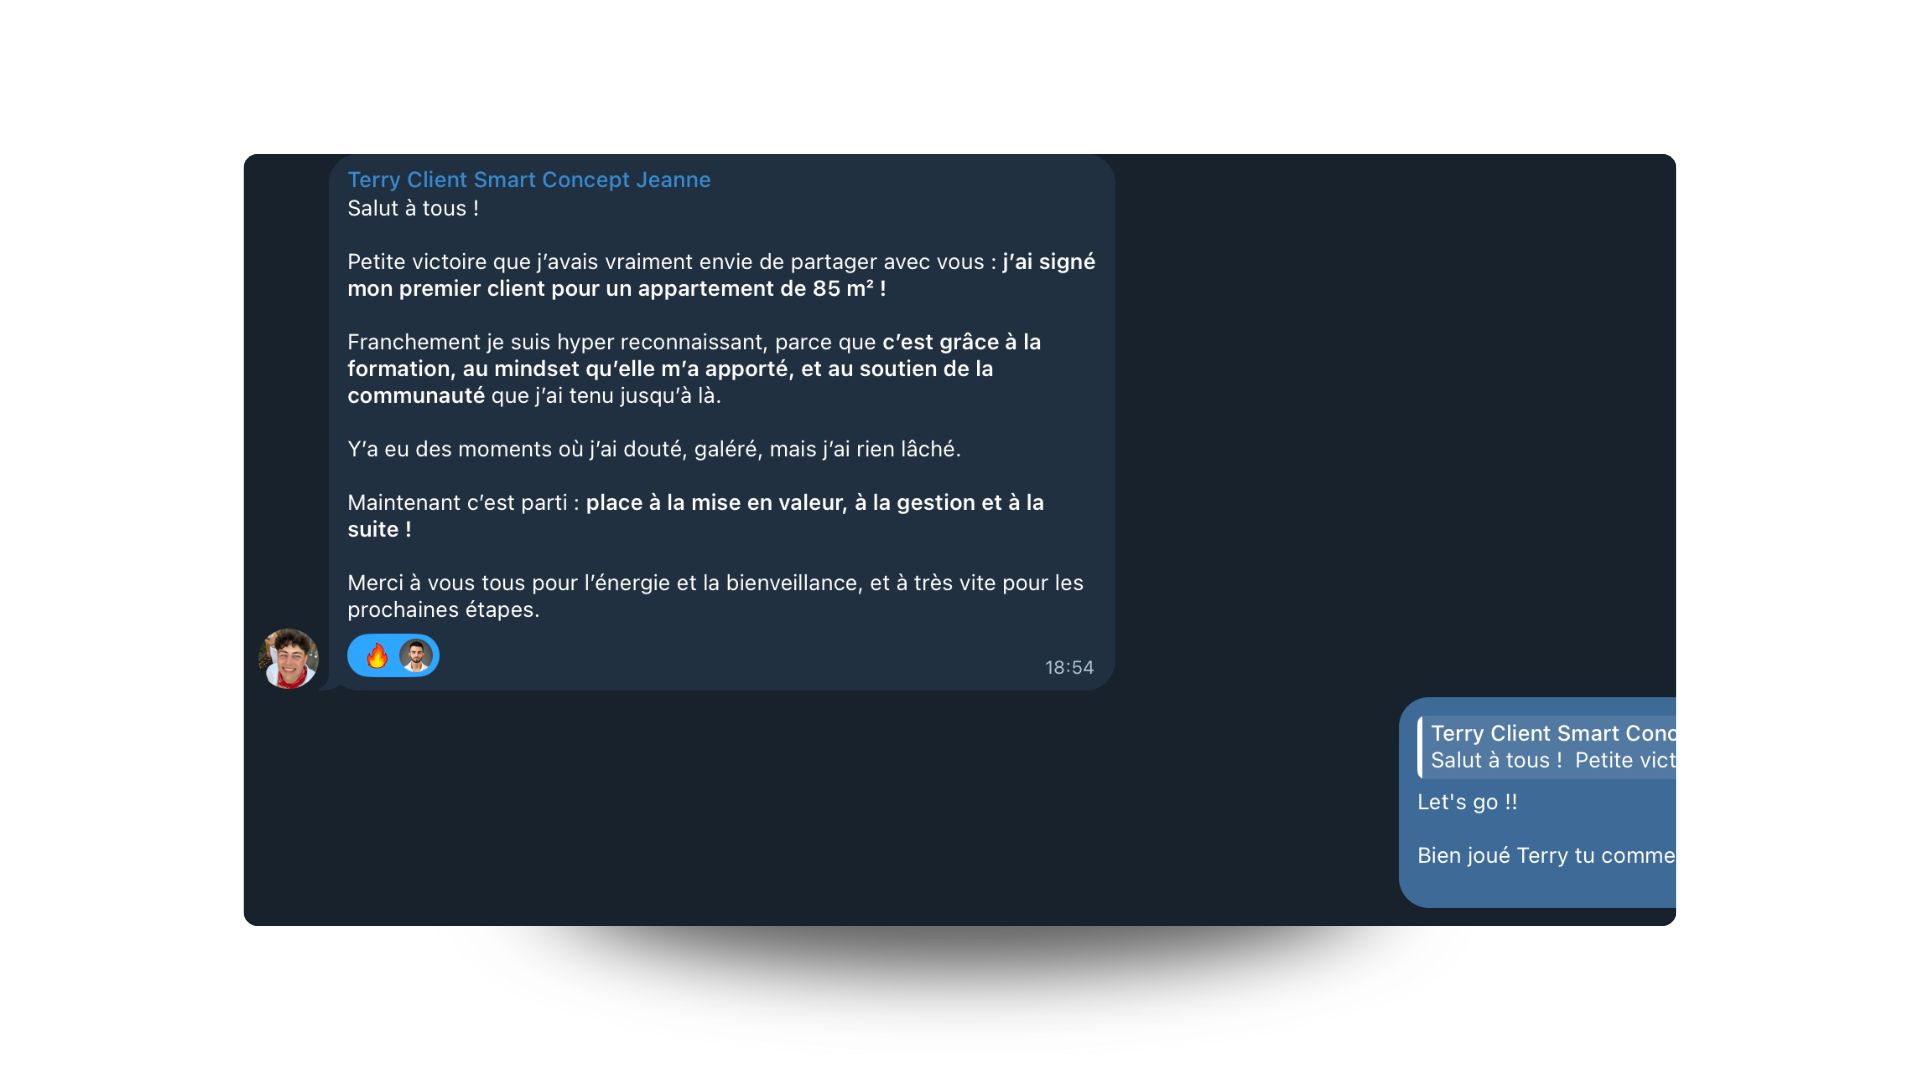The height and width of the screenshot is (1080, 1920).
Task: Jump to quoted message title in blue reply
Action: pos(1553,733)
